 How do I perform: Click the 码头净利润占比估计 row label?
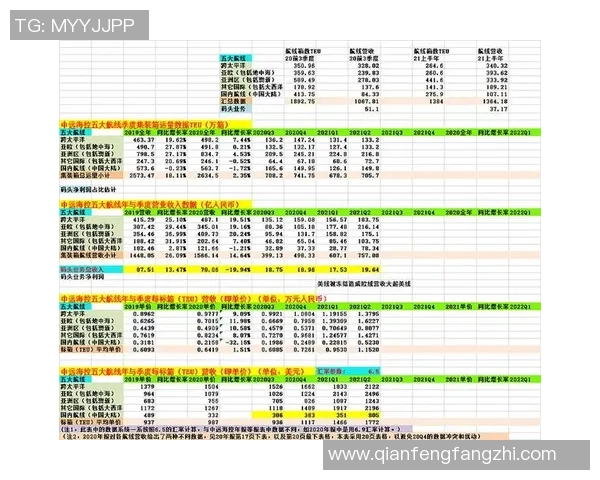coord(95,187)
